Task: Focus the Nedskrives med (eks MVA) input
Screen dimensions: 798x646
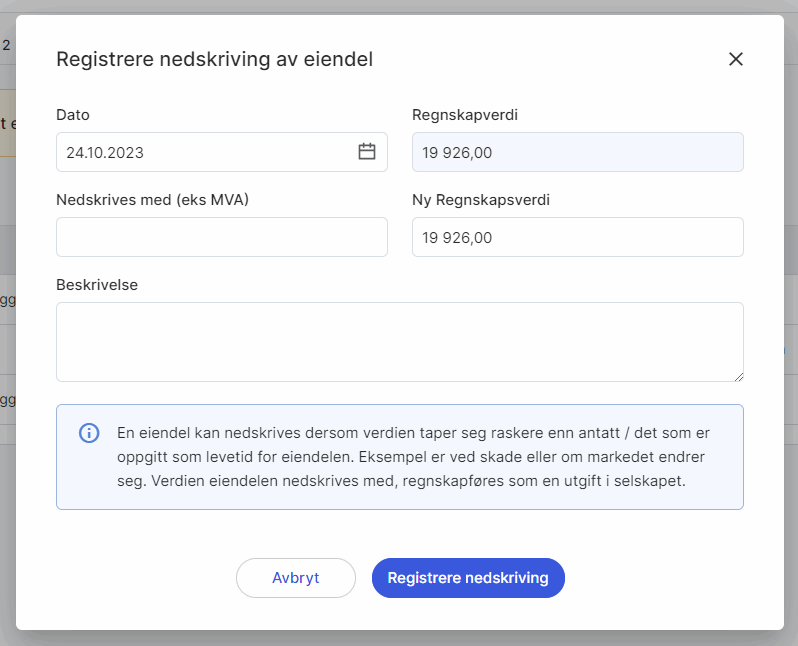Action: pos(221,237)
